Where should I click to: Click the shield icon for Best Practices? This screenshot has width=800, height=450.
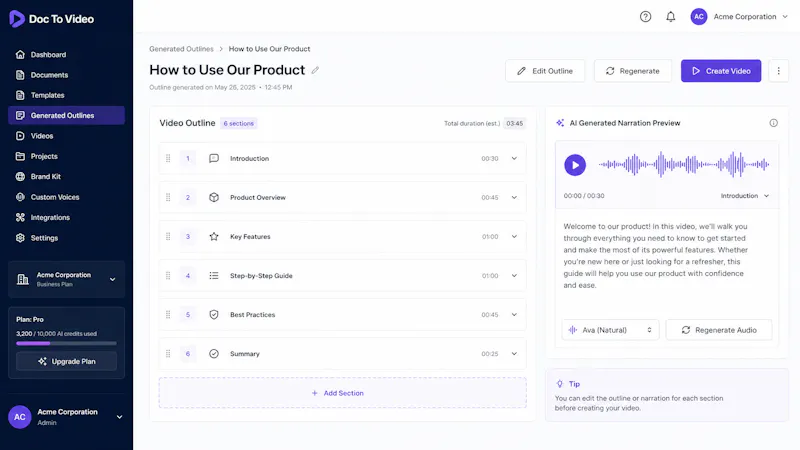coord(214,315)
